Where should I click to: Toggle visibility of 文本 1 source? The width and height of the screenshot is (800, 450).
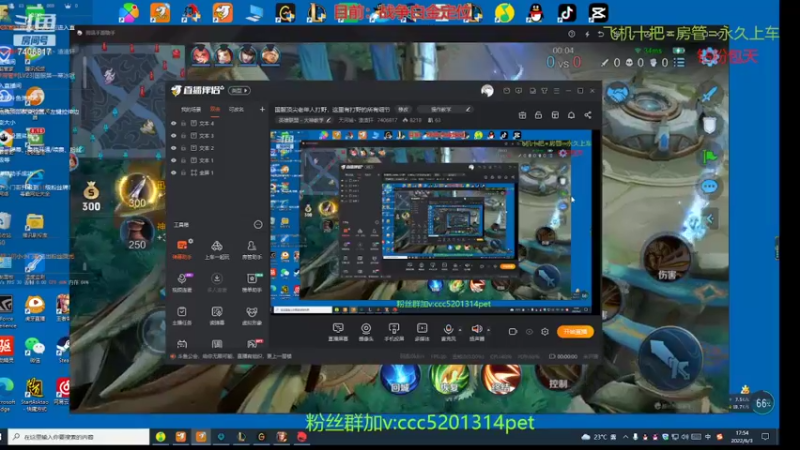tap(173, 160)
